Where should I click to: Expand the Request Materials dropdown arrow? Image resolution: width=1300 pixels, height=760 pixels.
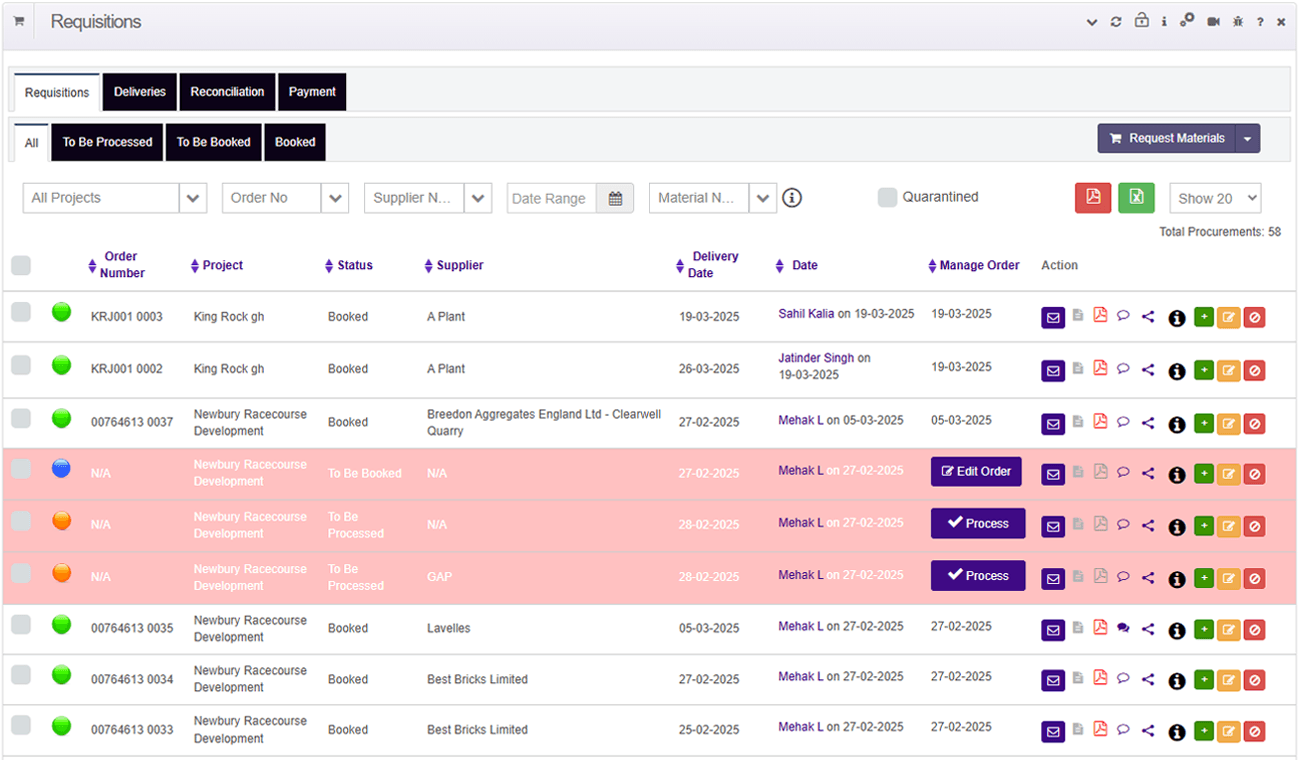[1249, 138]
